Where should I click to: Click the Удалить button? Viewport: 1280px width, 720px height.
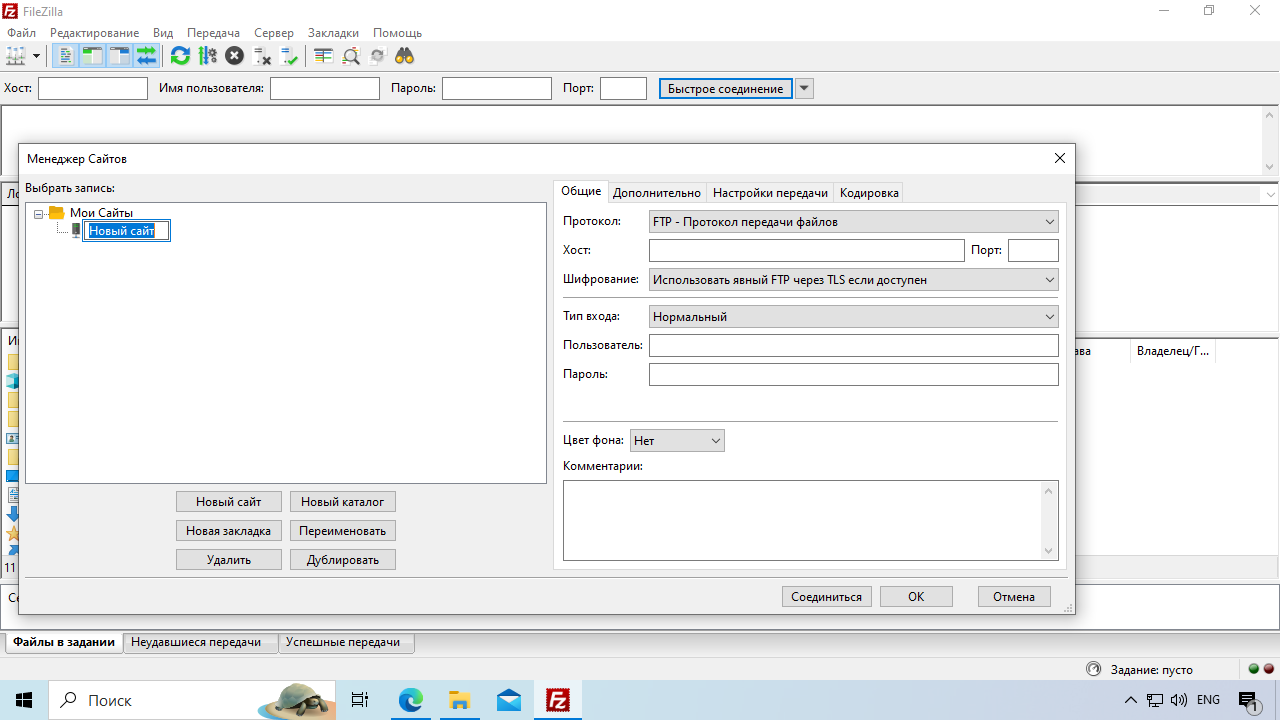click(x=229, y=560)
